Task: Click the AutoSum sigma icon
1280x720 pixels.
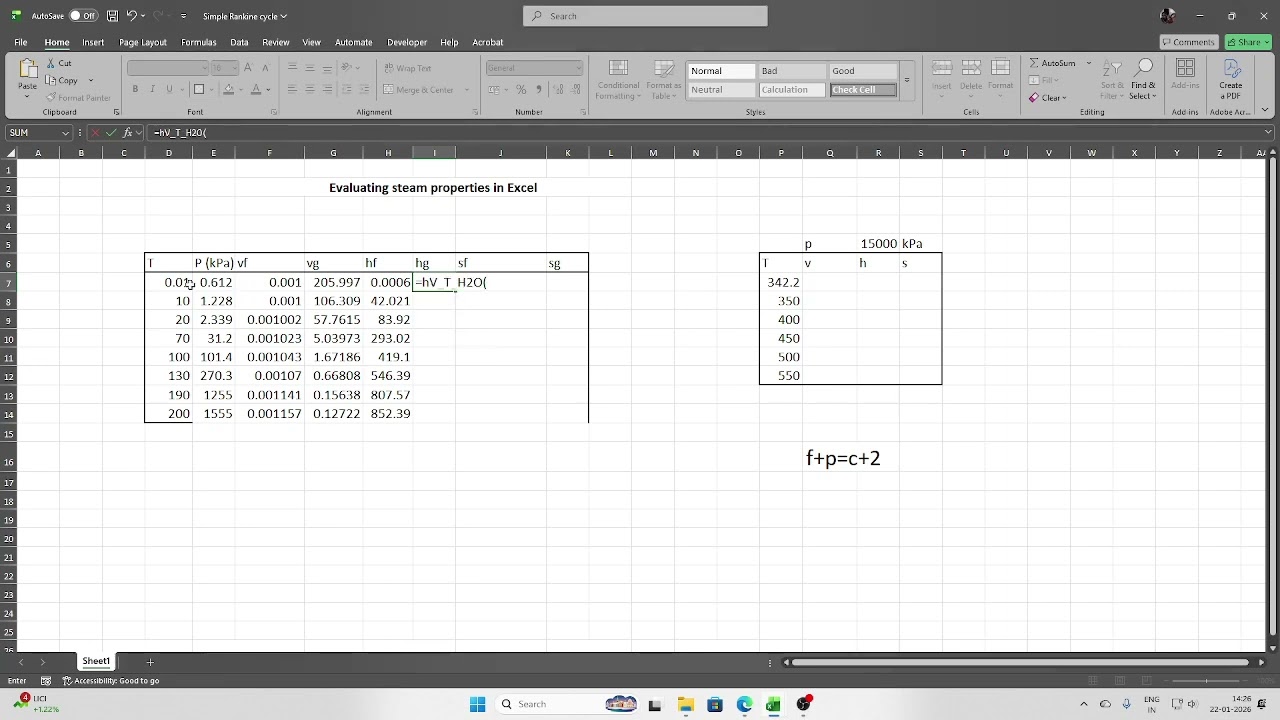Action: coord(1035,63)
